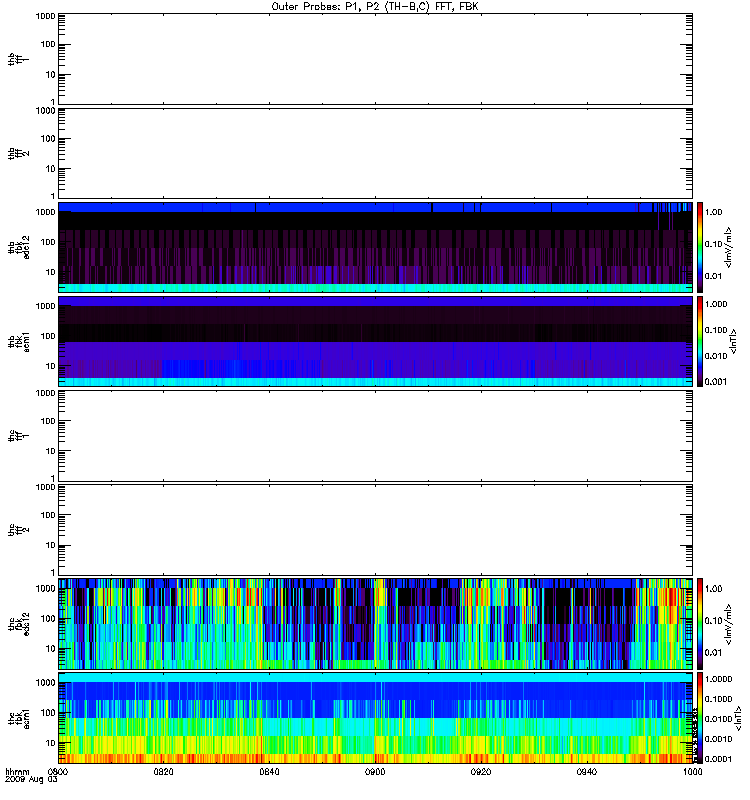Click the empty thb fff 1 plot panel
This screenshot has width=750, height=800.
(375, 59)
